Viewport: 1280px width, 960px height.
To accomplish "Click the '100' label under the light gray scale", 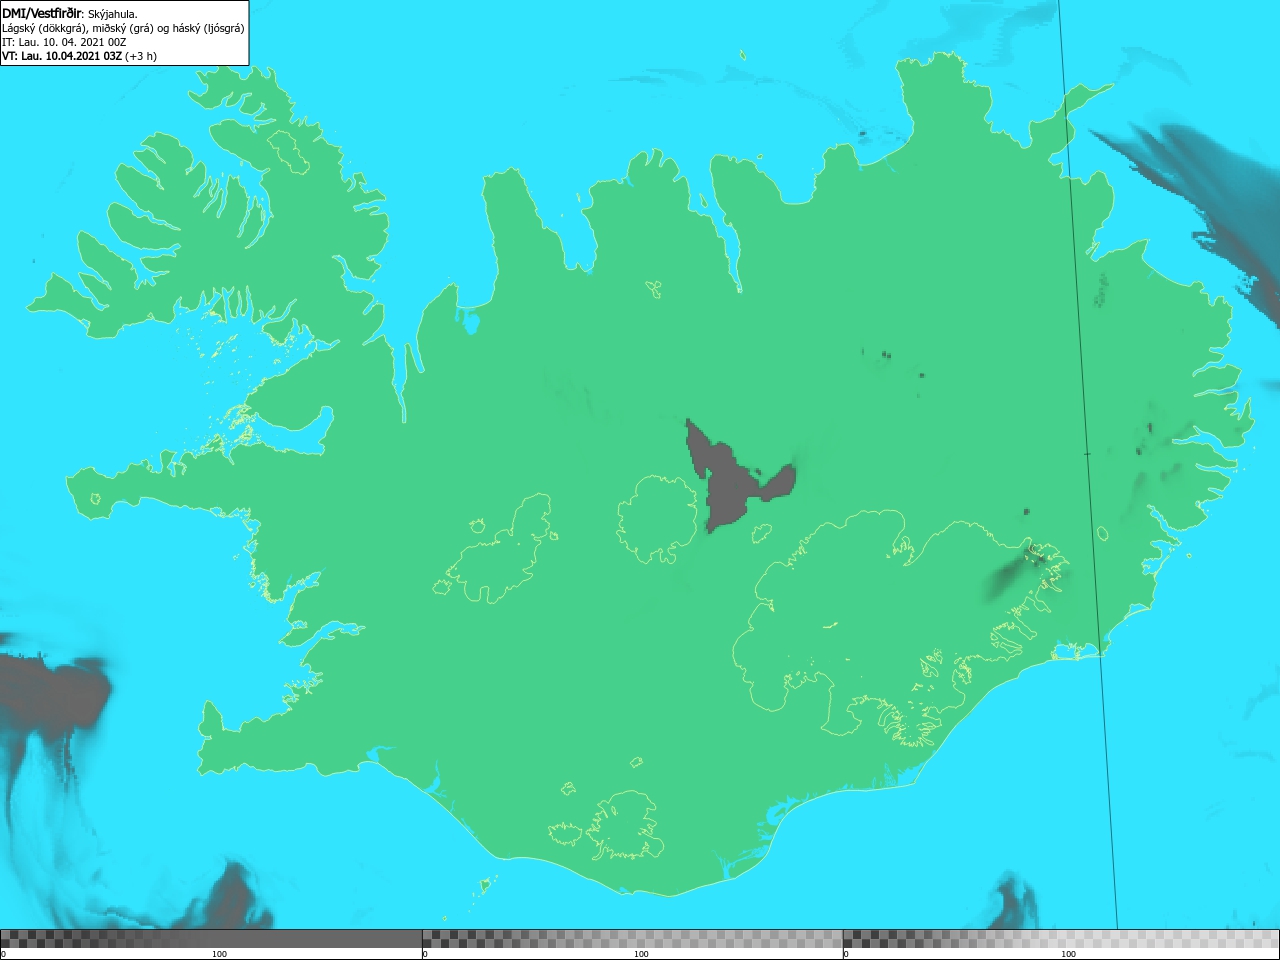I will (x=1068, y=954).
